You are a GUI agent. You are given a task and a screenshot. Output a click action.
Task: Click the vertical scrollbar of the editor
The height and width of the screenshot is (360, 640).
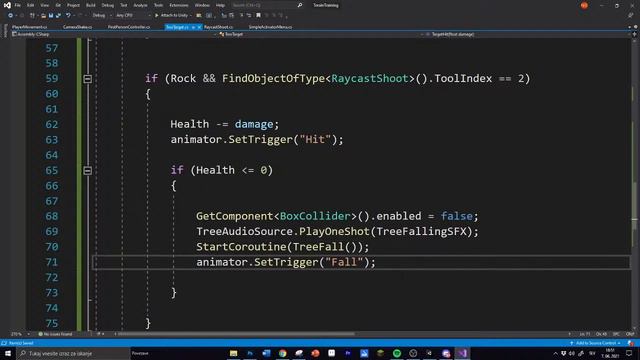[x=634, y=184]
